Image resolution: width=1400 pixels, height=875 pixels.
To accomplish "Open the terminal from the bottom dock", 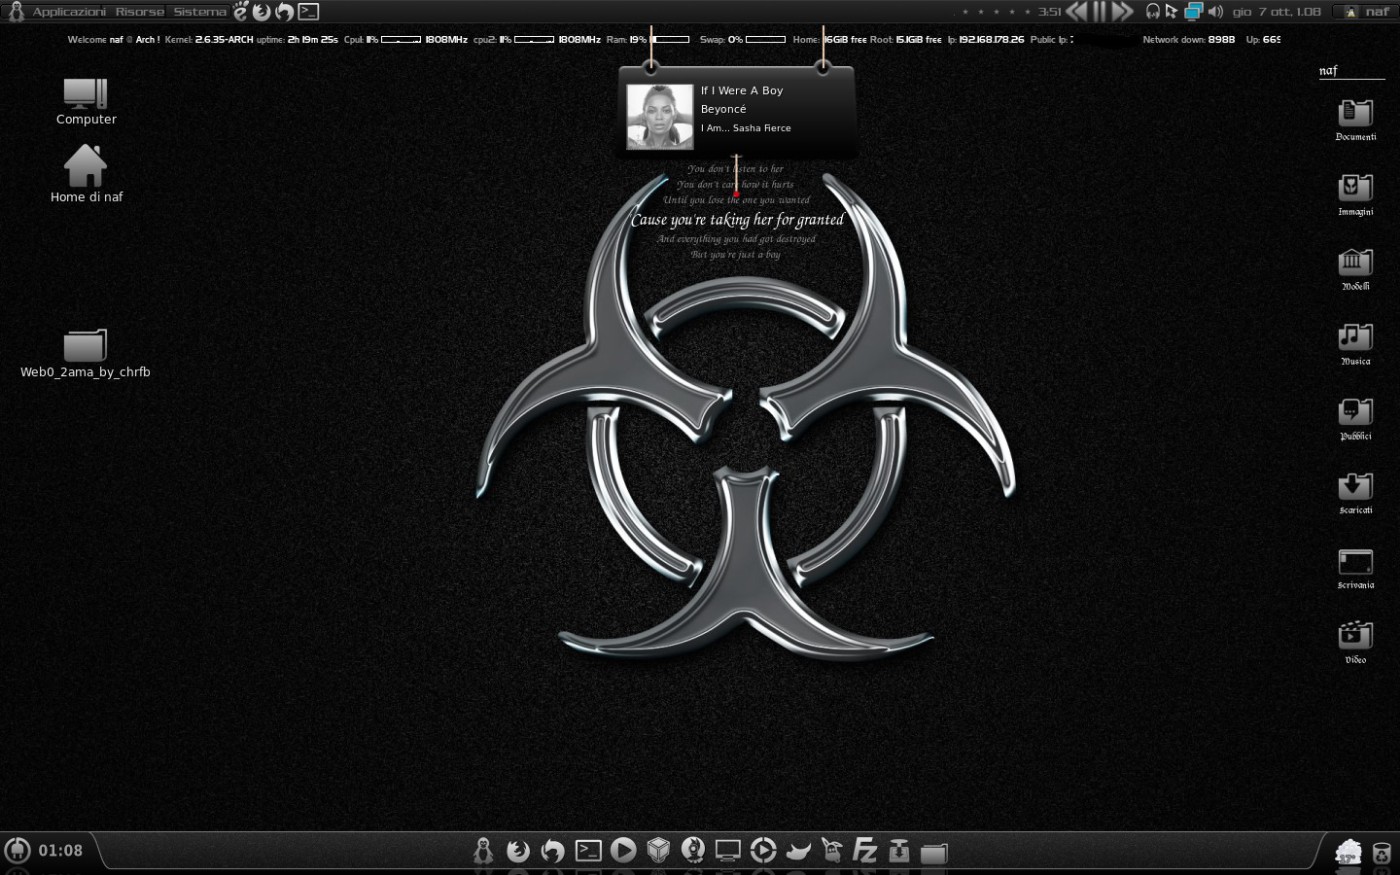I will 588,851.
